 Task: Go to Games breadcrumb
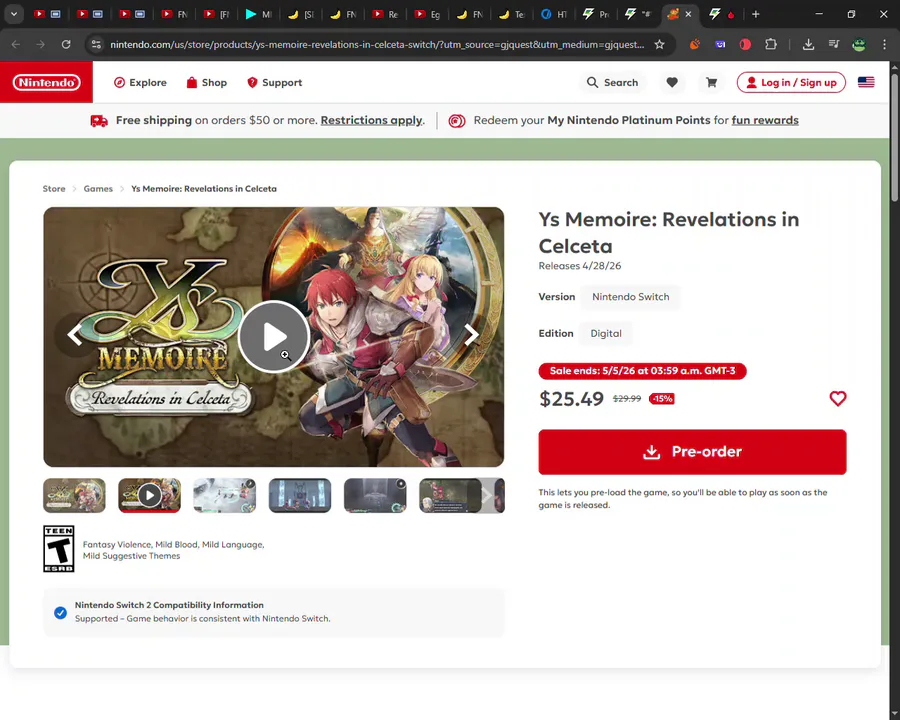click(x=98, y=188)
